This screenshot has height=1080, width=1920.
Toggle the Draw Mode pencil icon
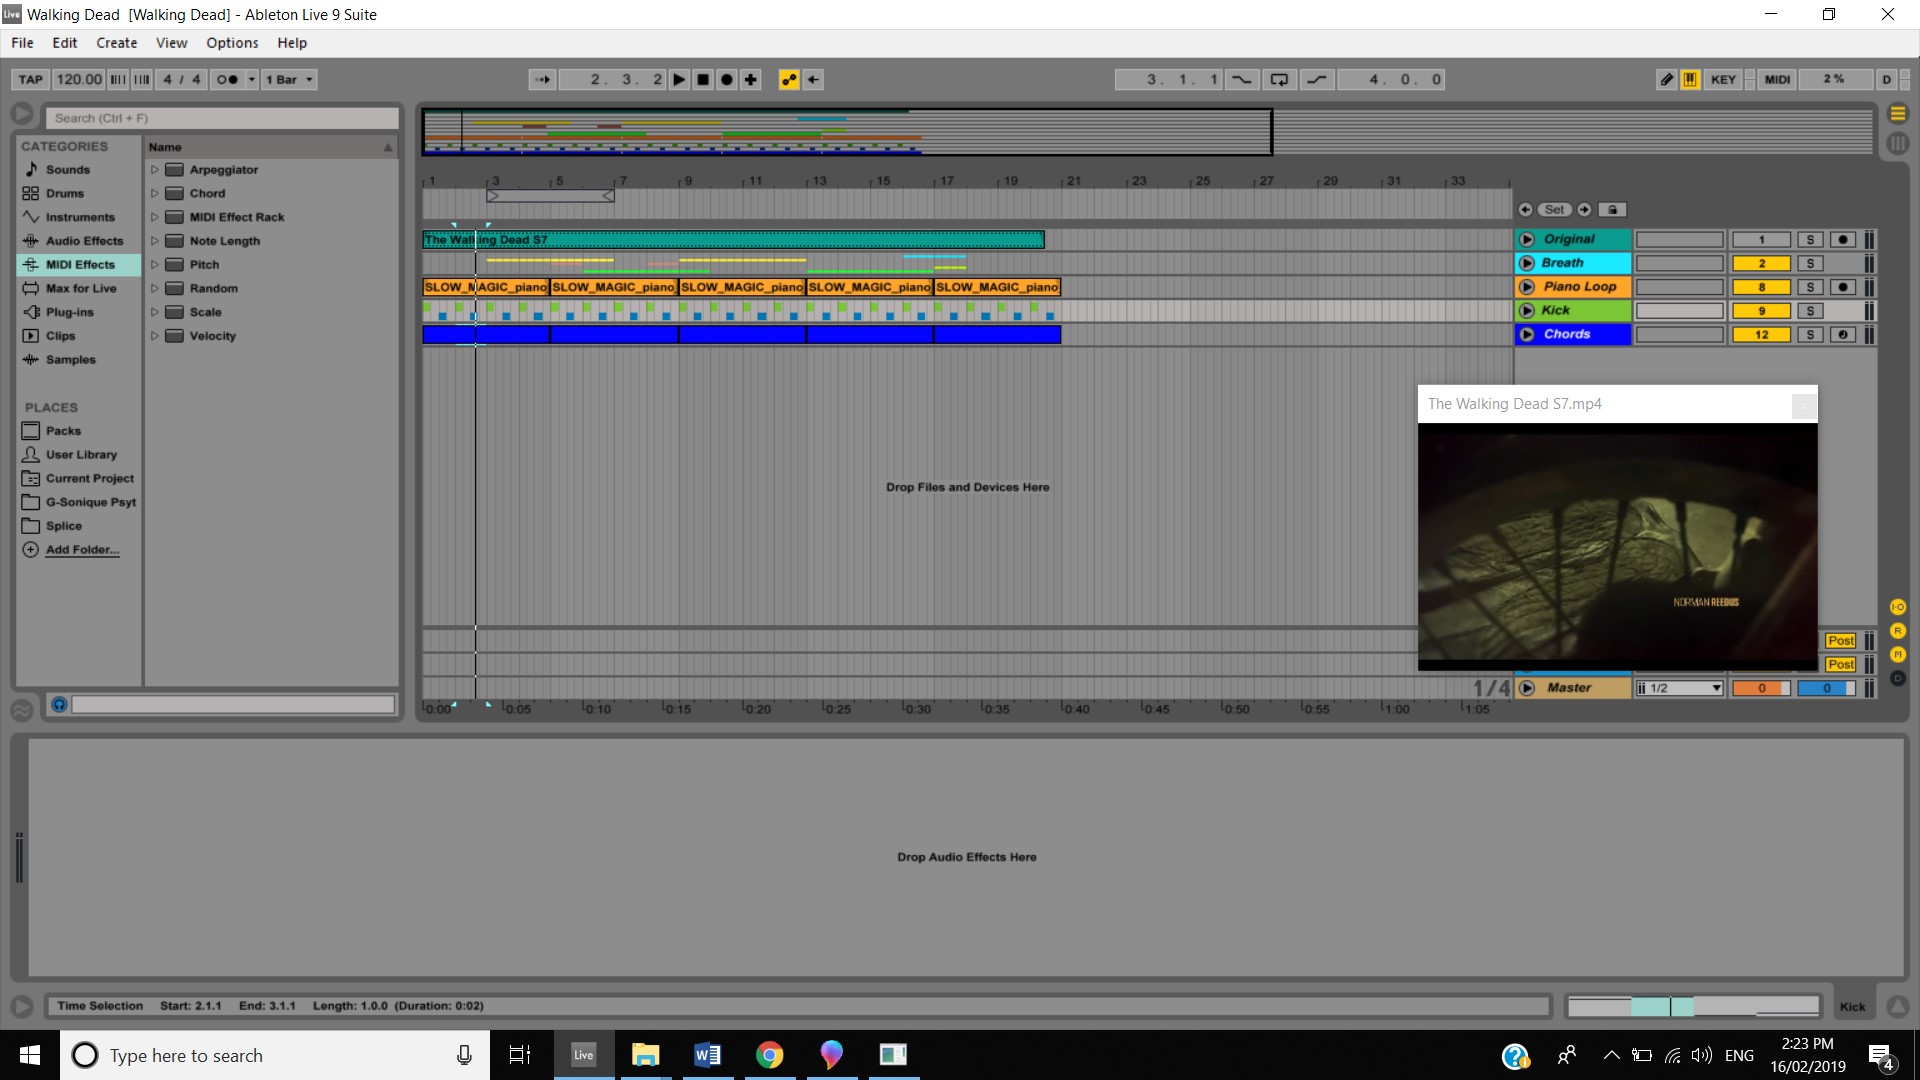coord(1666,80)
